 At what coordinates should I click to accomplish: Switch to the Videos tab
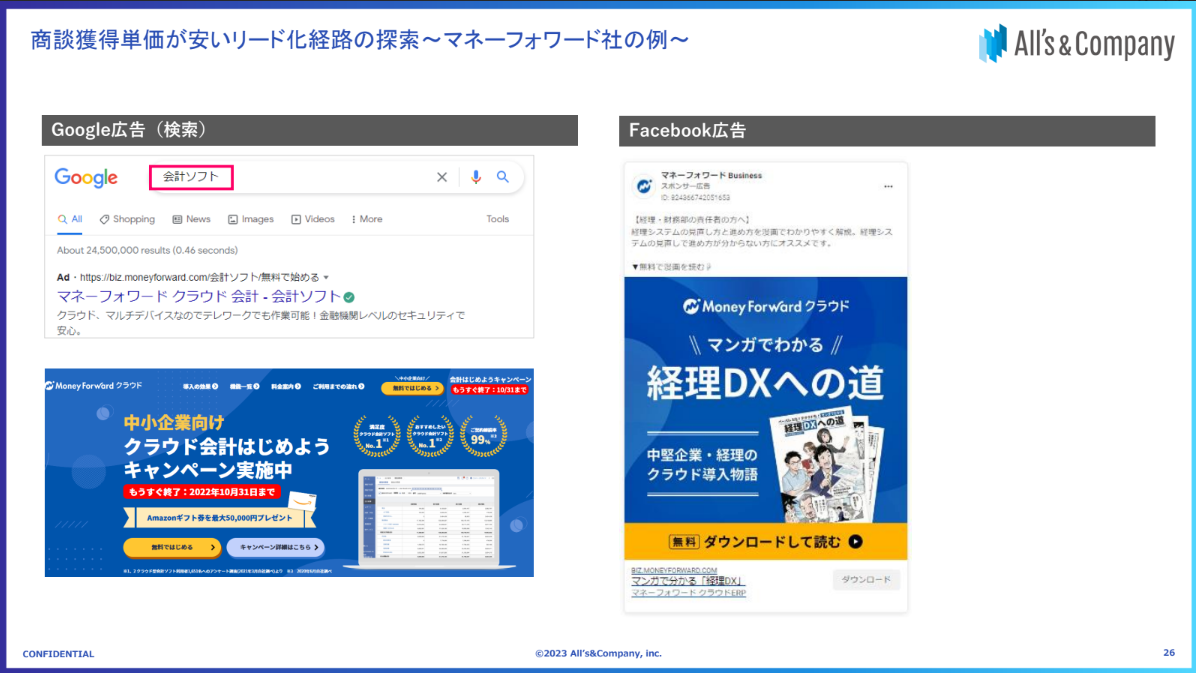(313, 219)
